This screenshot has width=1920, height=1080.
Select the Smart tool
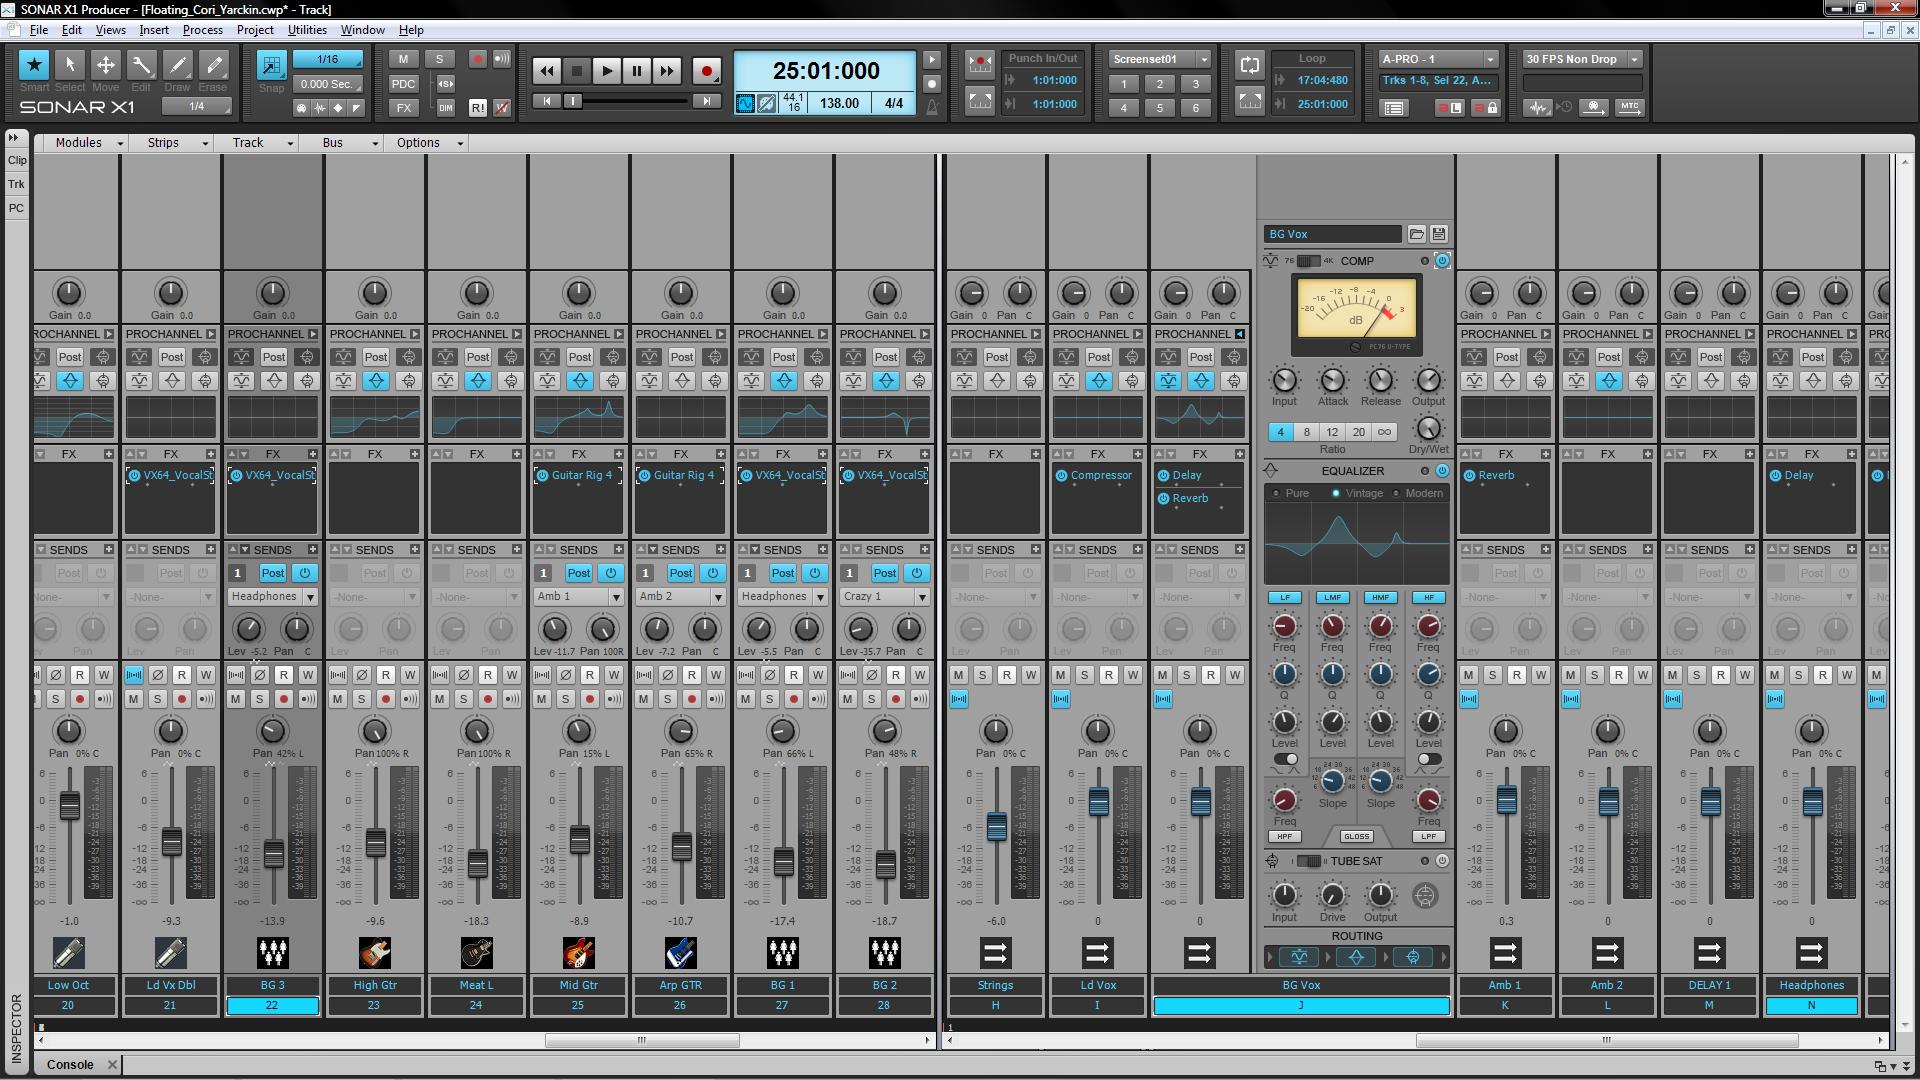click(34, 65)
